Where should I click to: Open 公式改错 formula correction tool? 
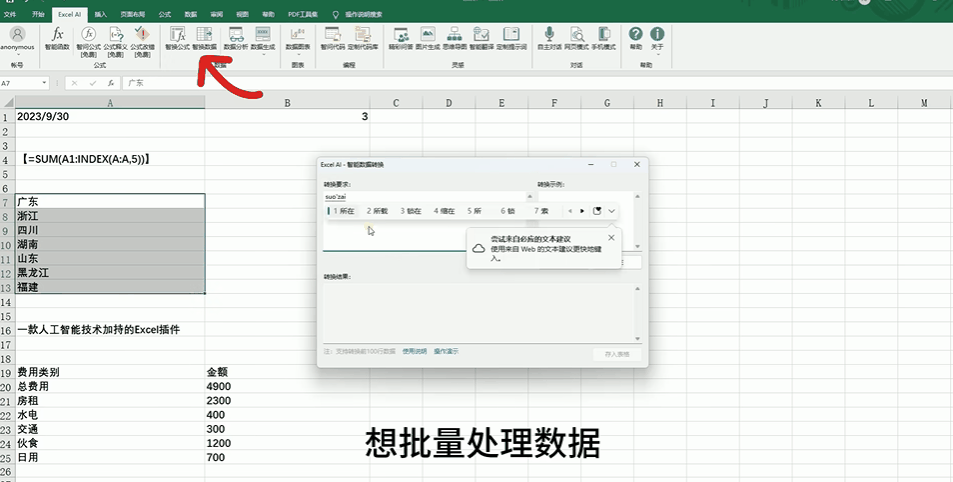(x=142, y=34)
